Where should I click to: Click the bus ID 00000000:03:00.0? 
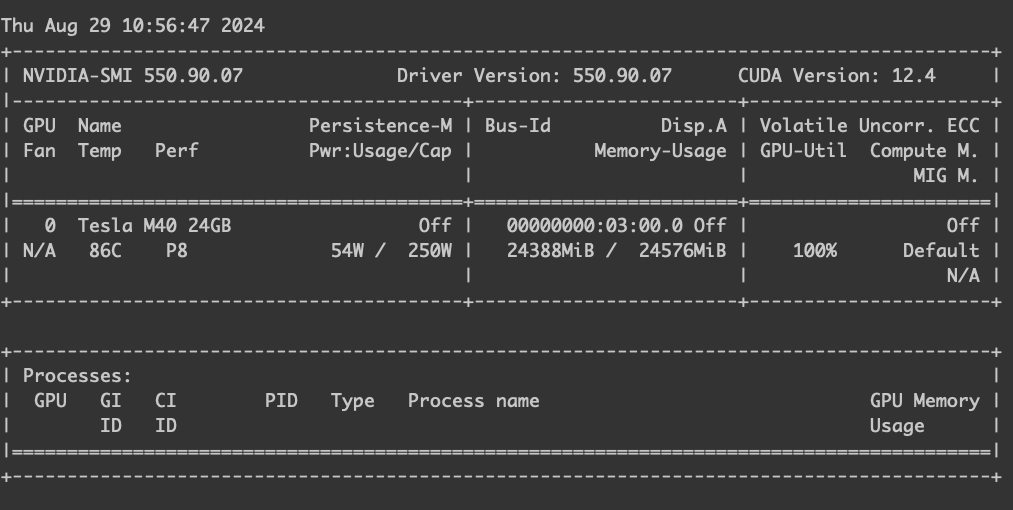coord(595,226)
